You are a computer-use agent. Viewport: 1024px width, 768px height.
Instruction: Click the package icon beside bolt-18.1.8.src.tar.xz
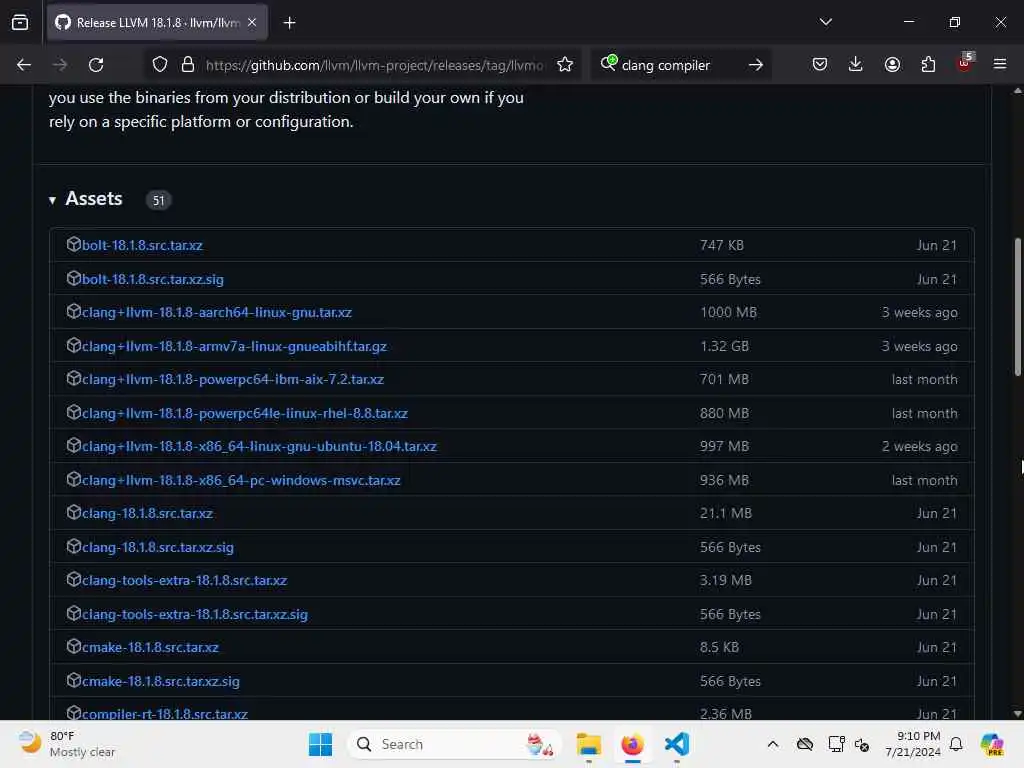click(74, 244)
